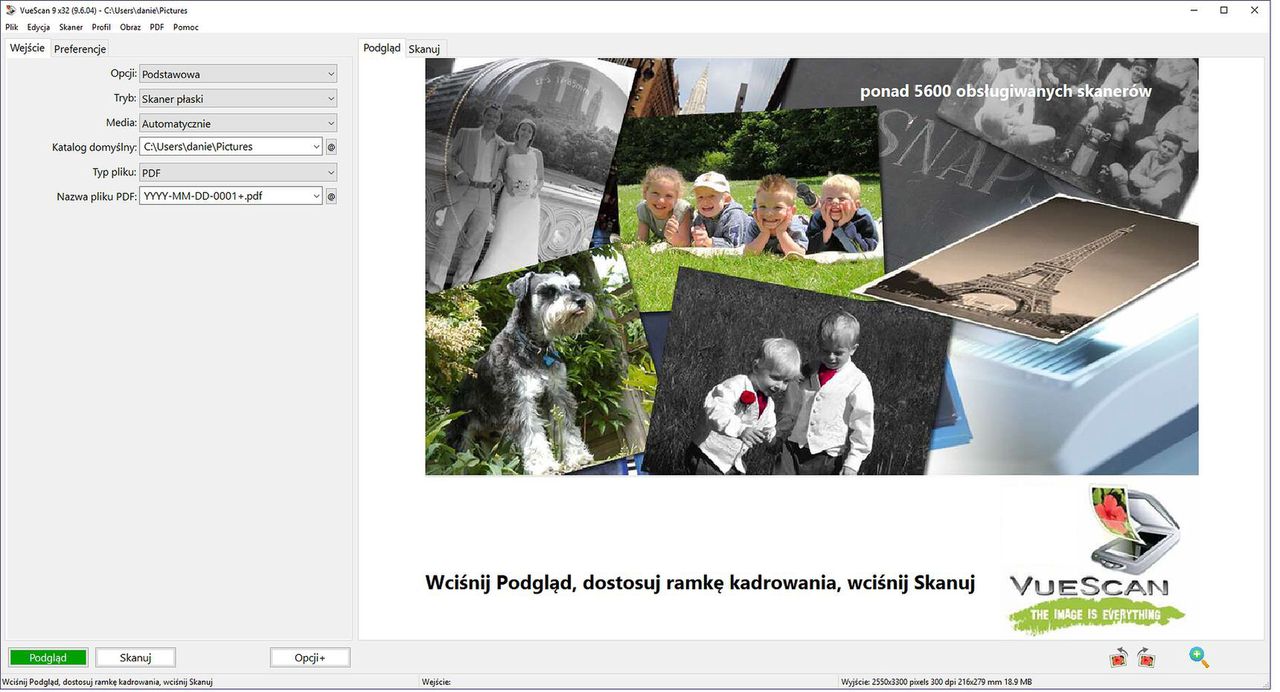Click the Opcji+ button
Viewport: 1280px width, 692px height.
pos(310,658)
